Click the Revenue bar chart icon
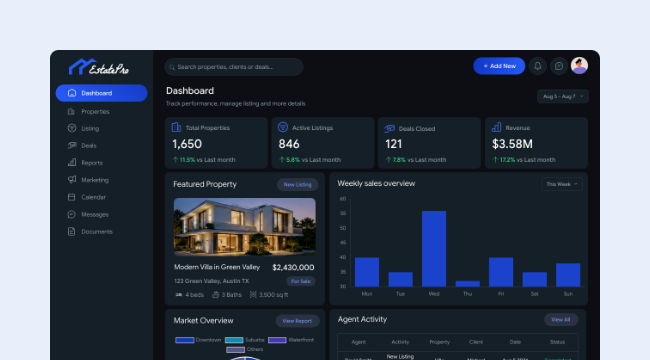Image resolution: width=650 pixels, height=360 pixels. coord(496,127)
